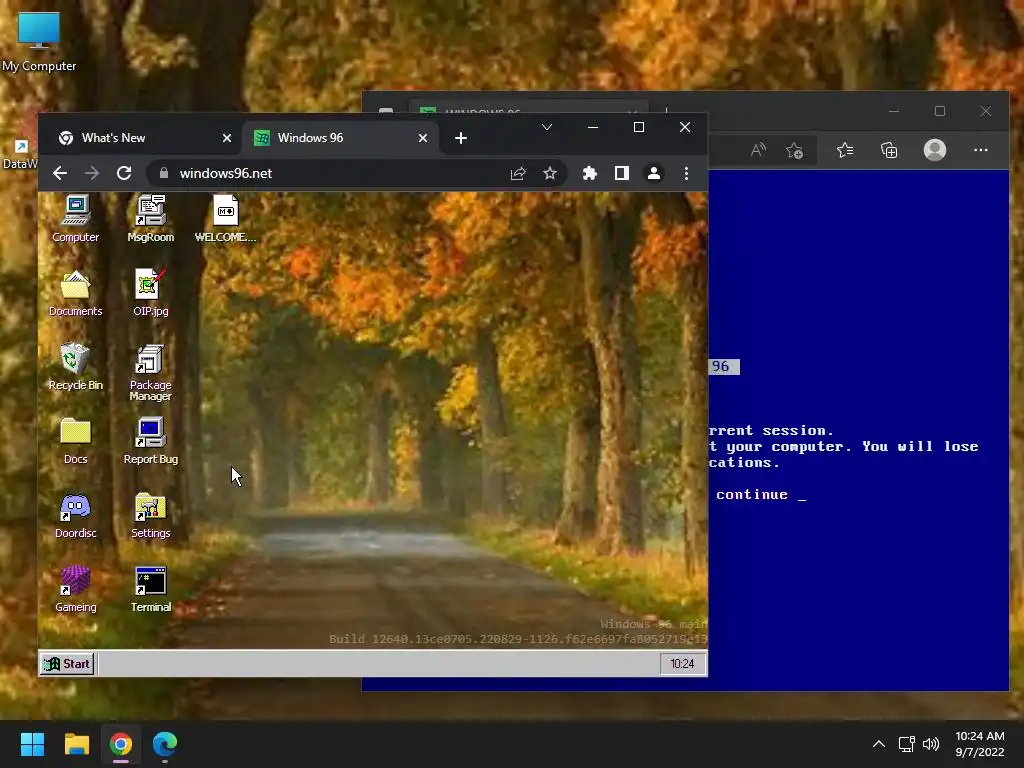Open the Docs folder icon

(76, 441)
